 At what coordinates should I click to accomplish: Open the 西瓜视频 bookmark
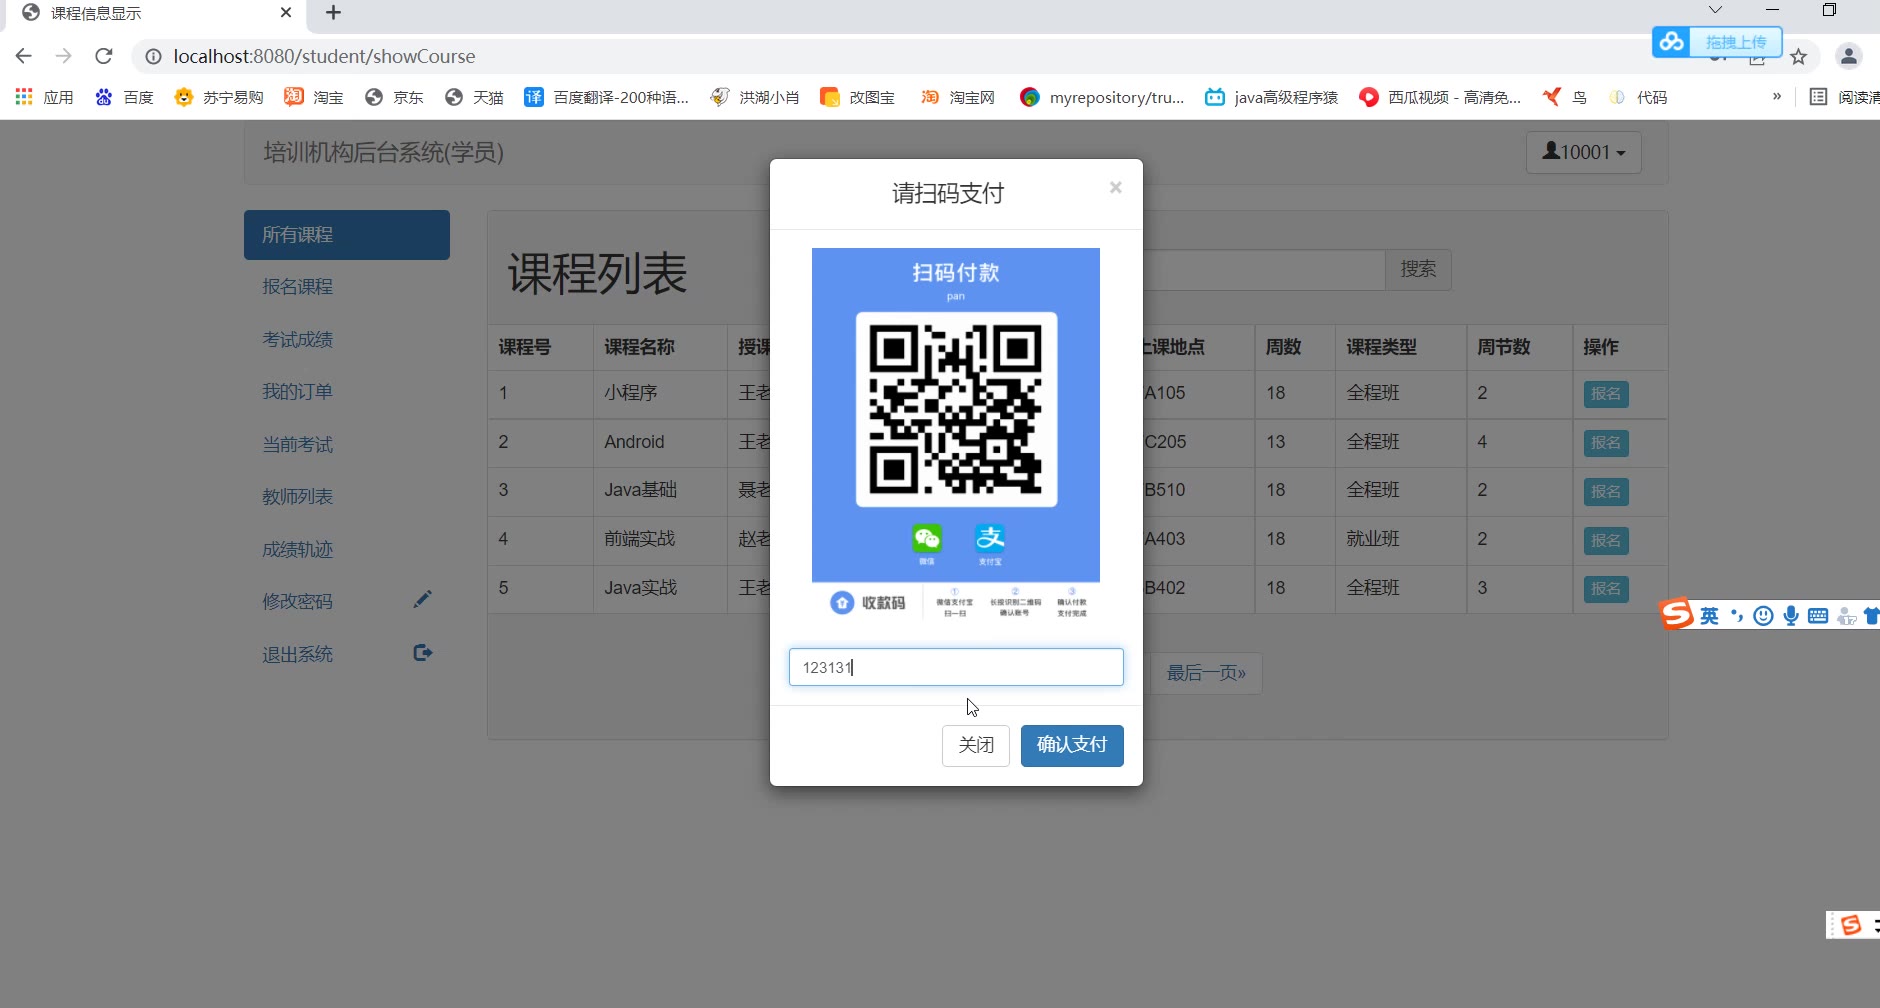[x=1440, y=97]
